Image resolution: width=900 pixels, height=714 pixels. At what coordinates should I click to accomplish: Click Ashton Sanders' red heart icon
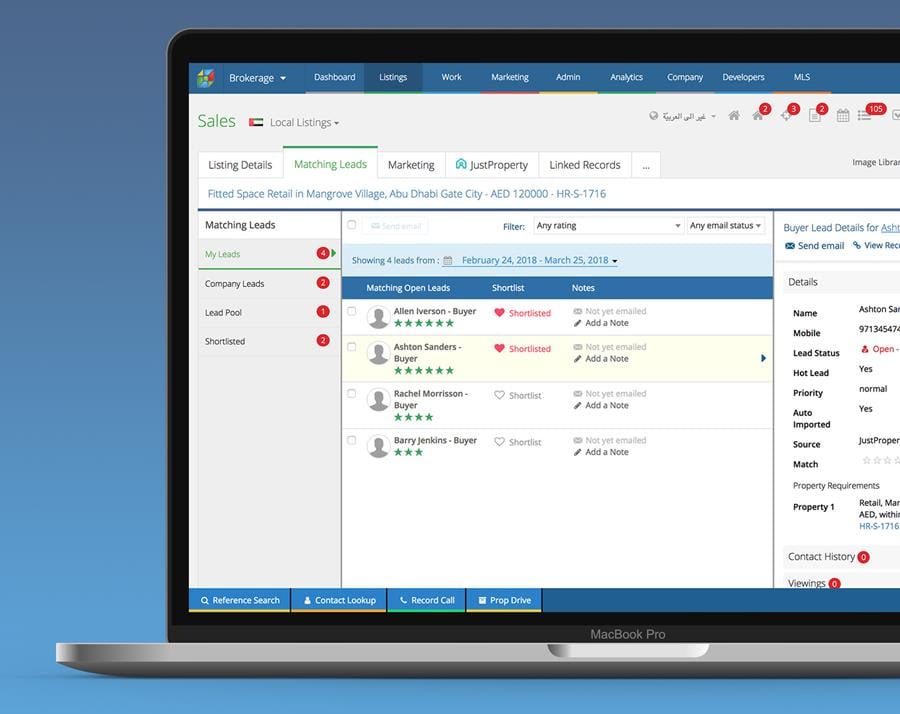(499, 348)
